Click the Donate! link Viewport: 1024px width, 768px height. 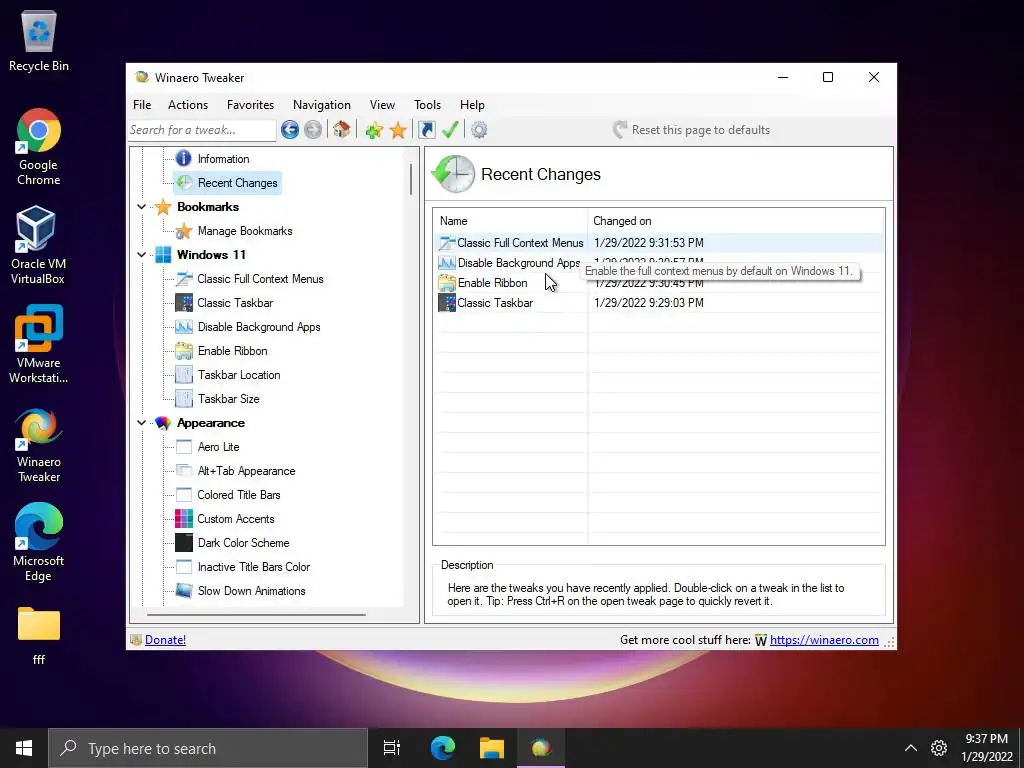click(x=165, y=640)
